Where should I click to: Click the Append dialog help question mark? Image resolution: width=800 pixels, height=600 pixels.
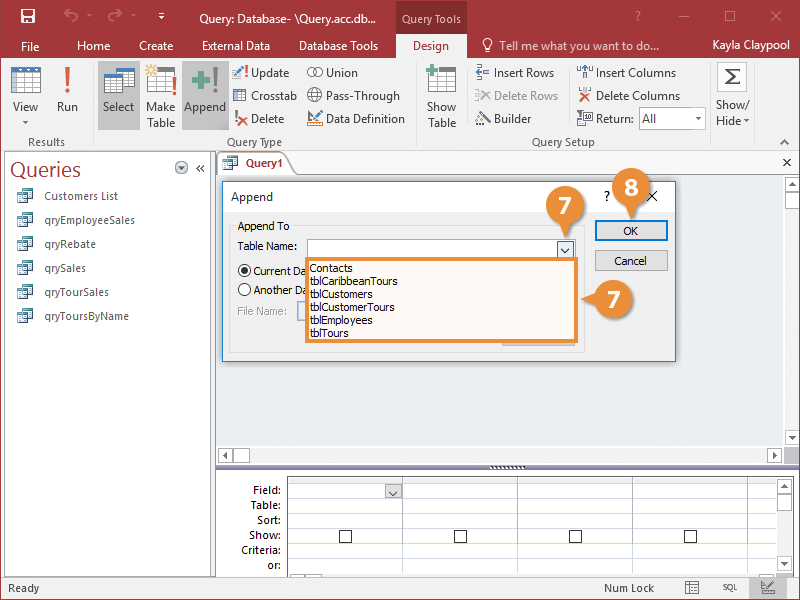click(606, 196)
